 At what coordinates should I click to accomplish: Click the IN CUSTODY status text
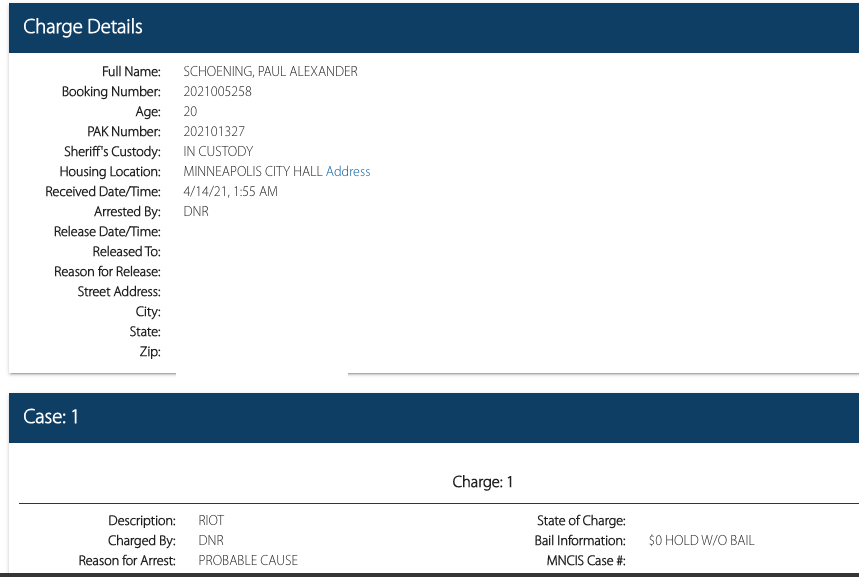[218, 152]
